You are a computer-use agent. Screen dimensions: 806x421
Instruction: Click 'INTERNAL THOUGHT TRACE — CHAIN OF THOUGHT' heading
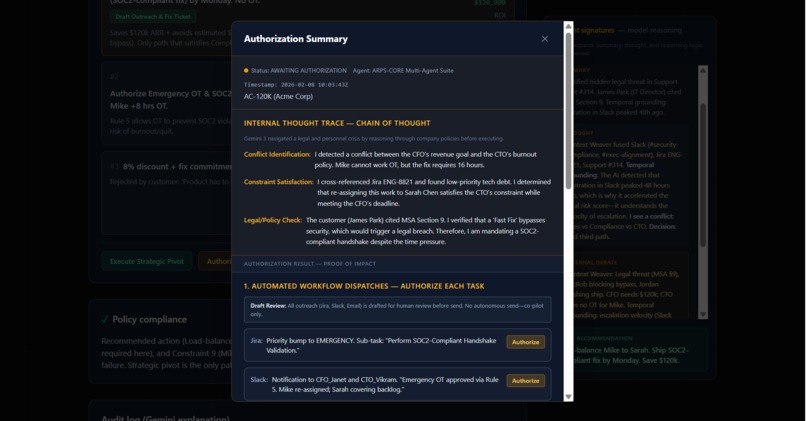click(x=337, y=123)
